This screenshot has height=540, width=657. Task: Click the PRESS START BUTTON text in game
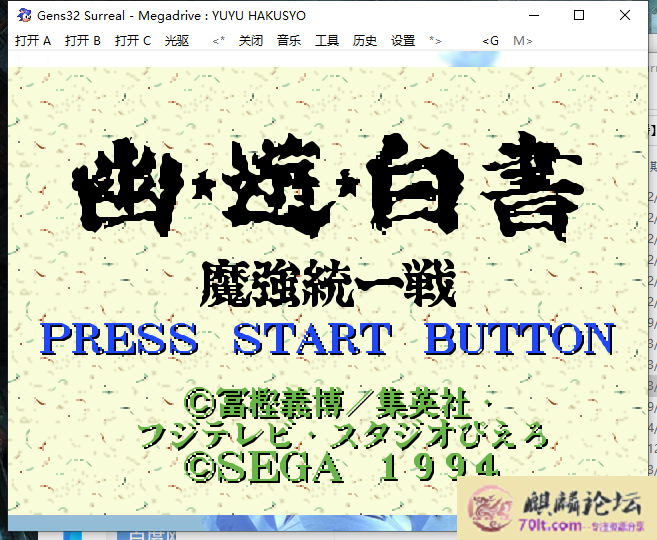[328, 339]
